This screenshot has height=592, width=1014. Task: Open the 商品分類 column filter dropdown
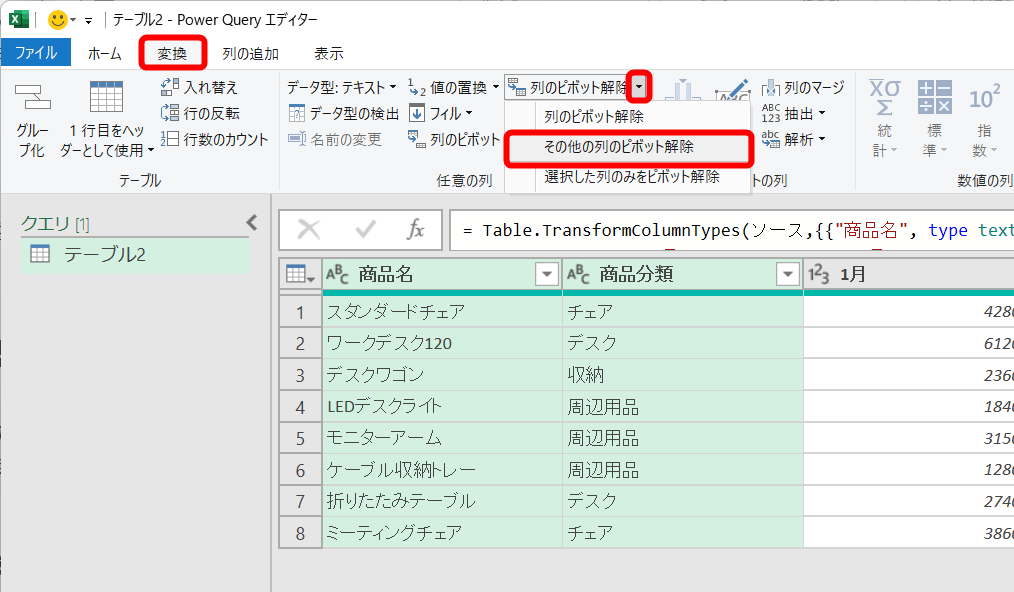tap(788, 274)
